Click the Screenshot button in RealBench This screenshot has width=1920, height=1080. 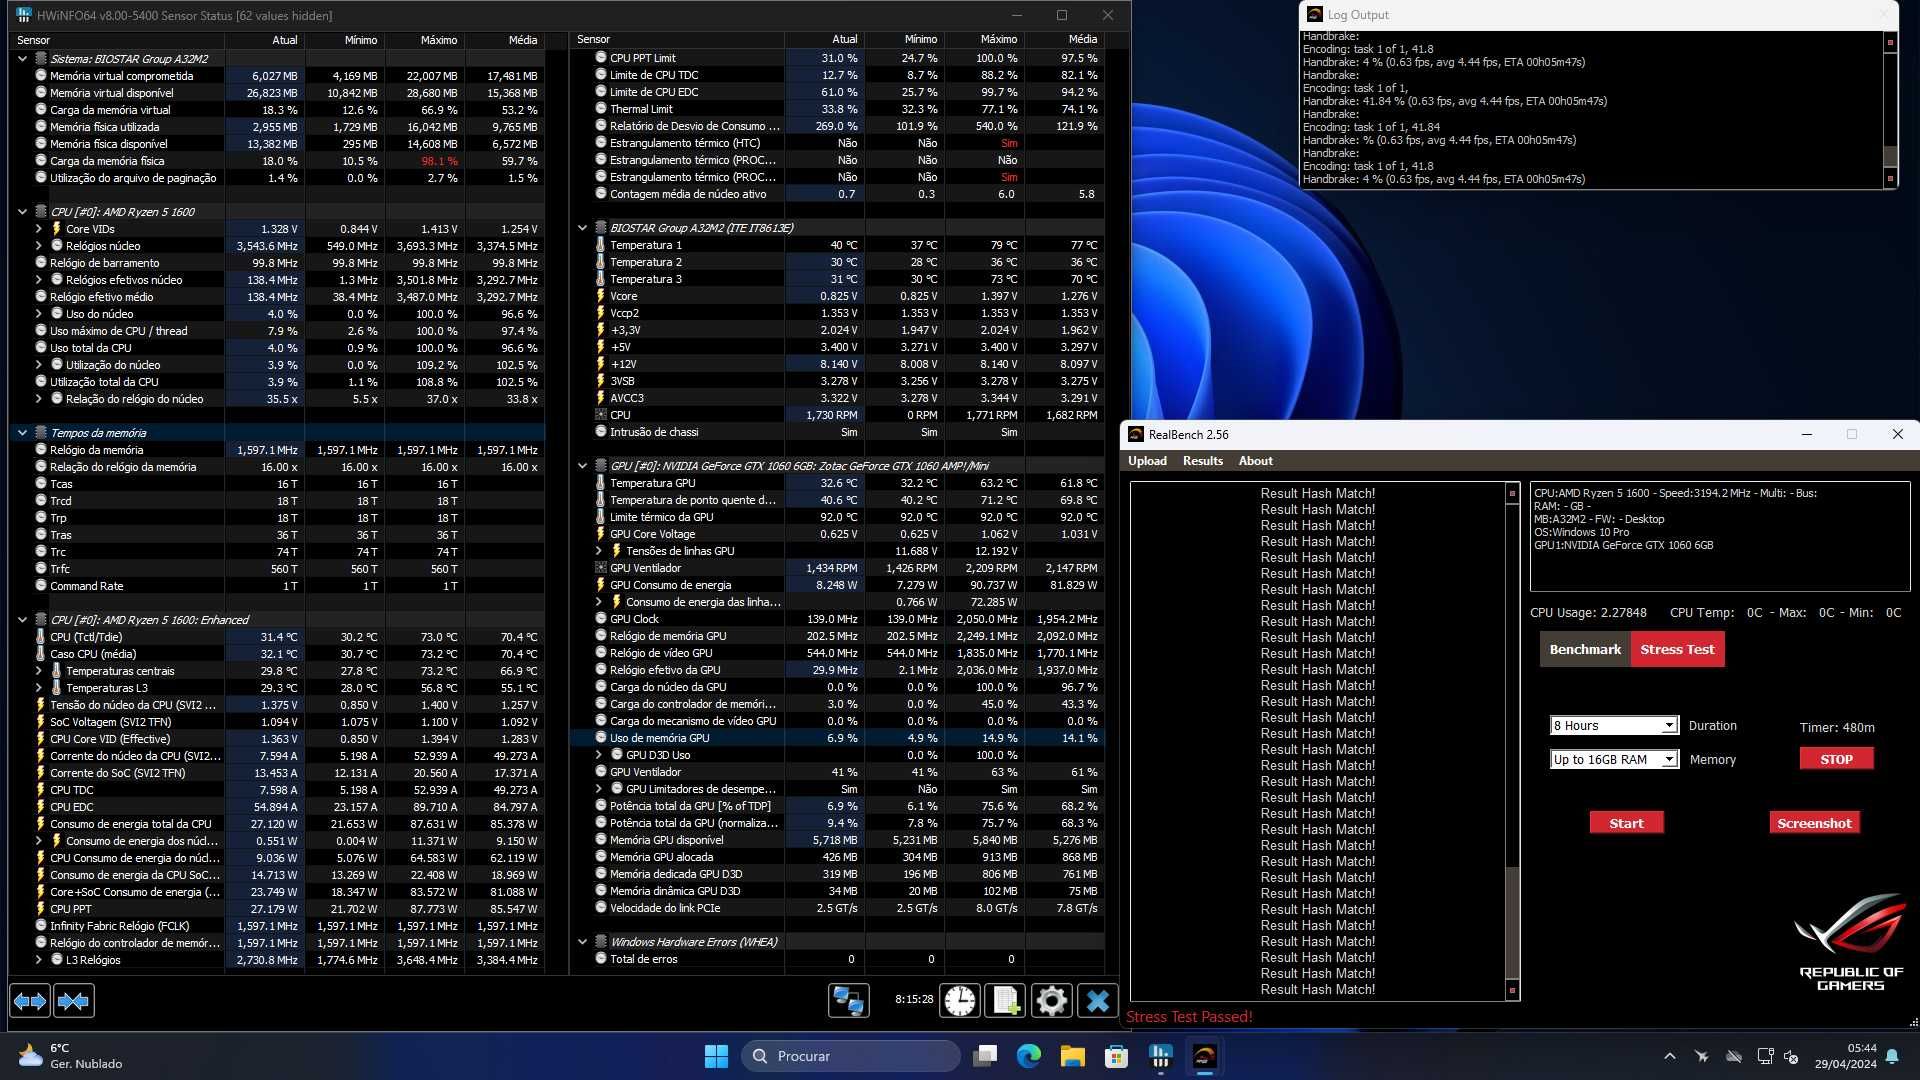click(x=1814, y=823)
